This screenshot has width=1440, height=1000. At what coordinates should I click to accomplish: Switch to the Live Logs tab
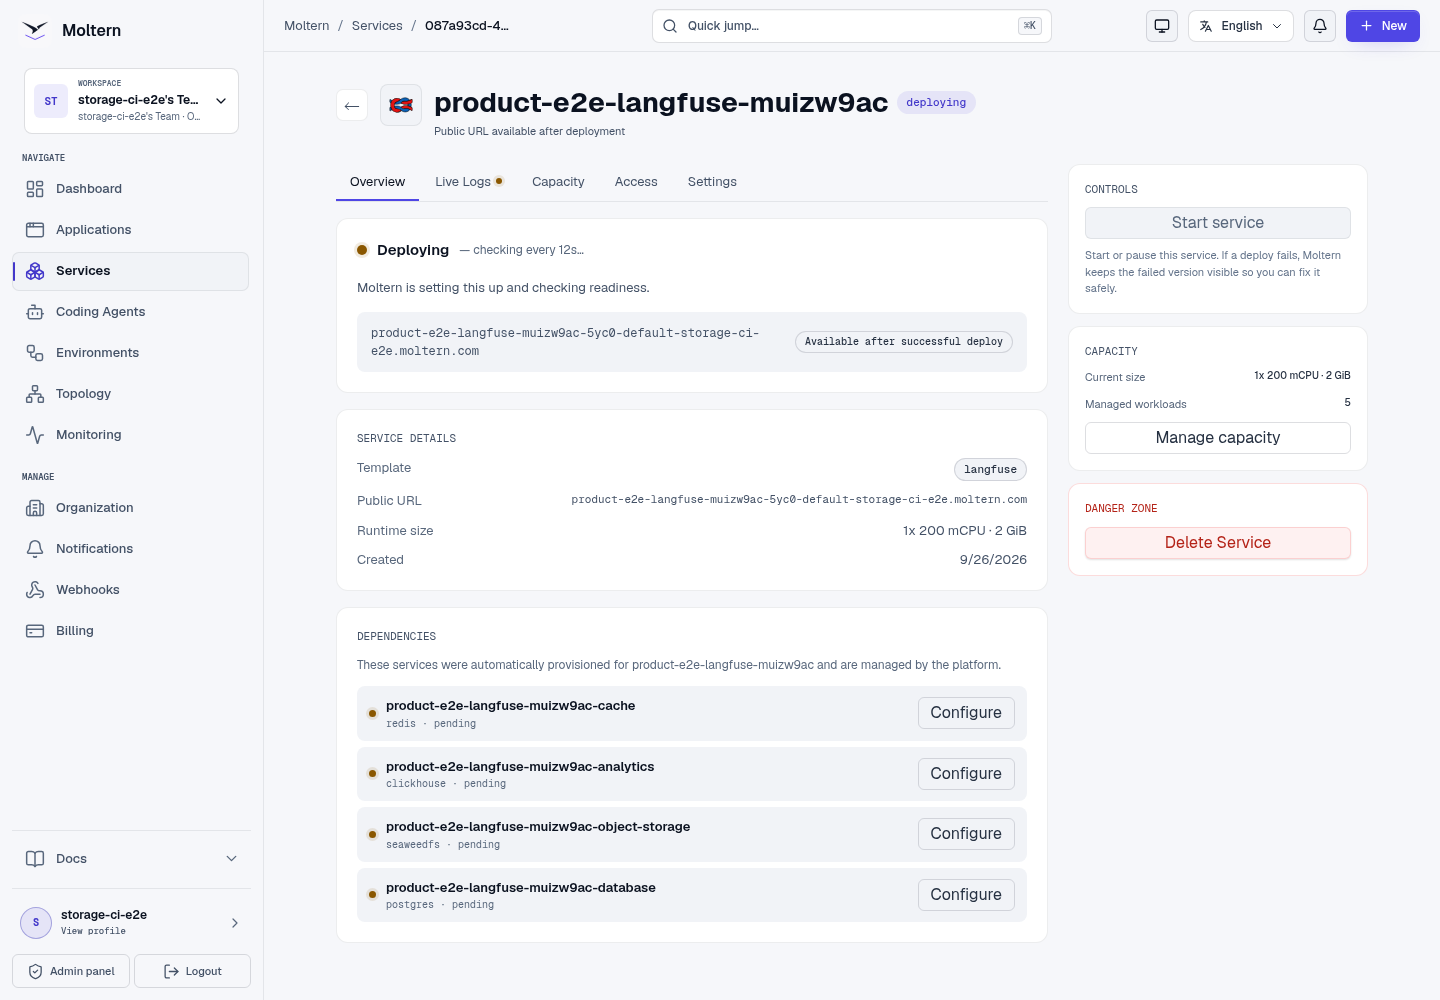click(469, 182)
